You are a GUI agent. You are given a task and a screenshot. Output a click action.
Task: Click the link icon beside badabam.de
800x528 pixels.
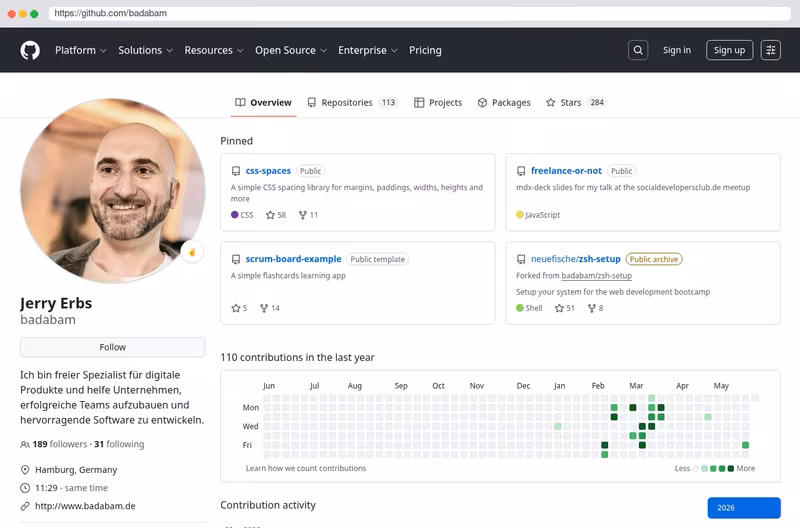(25, 506)
